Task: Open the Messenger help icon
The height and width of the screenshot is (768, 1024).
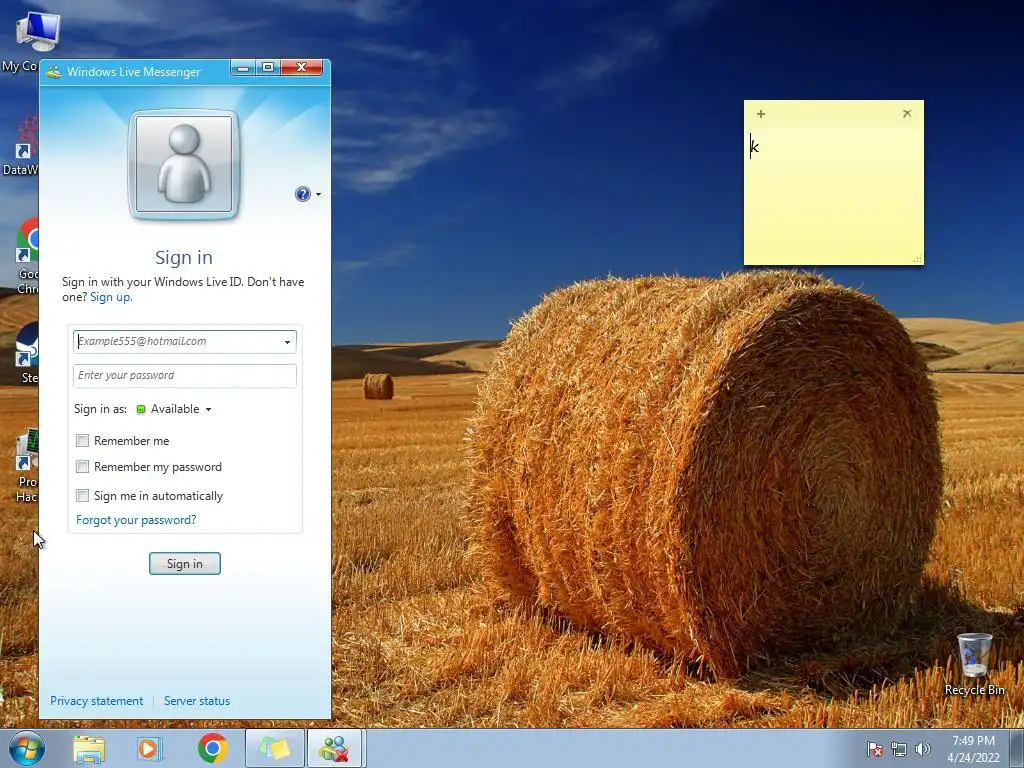Action: point(302,194)
